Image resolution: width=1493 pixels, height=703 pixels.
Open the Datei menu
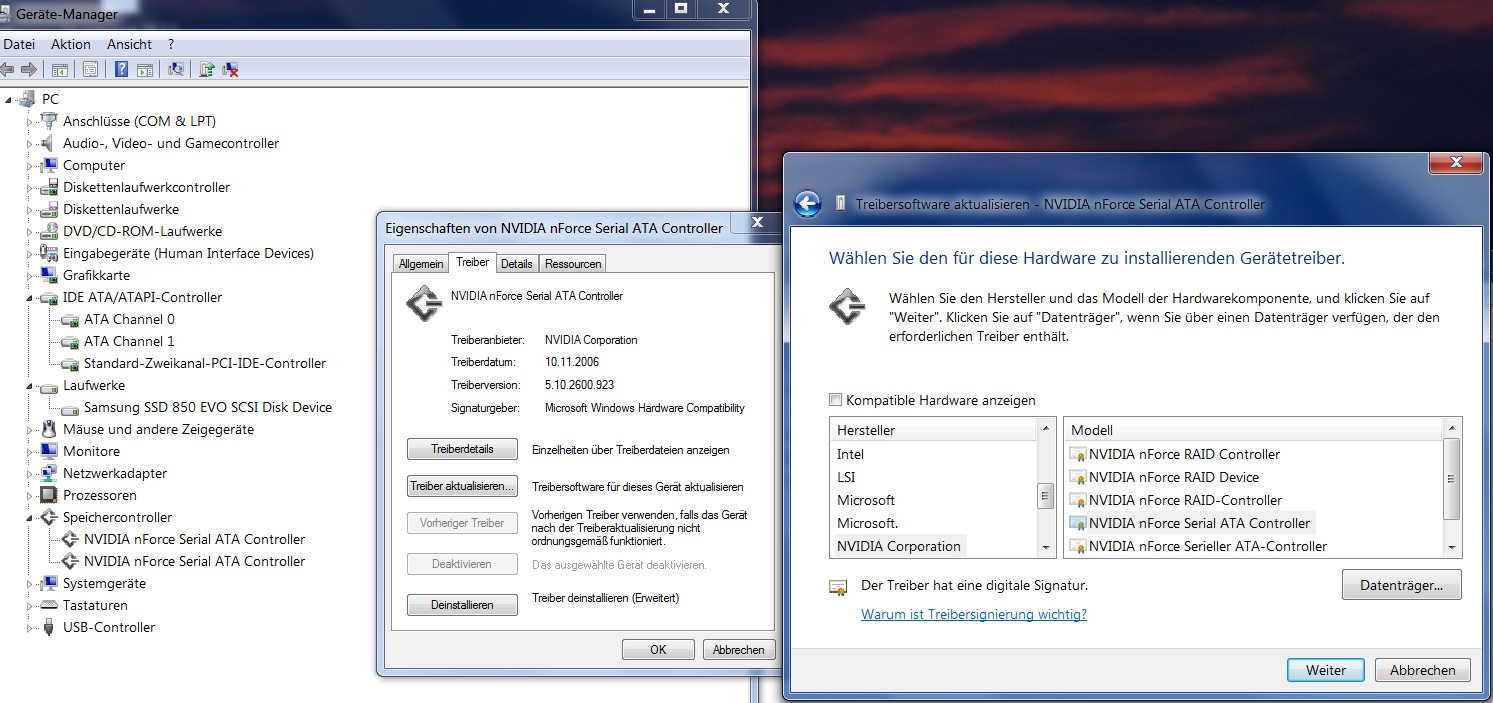pyautogui.click(x=19, y=44)
